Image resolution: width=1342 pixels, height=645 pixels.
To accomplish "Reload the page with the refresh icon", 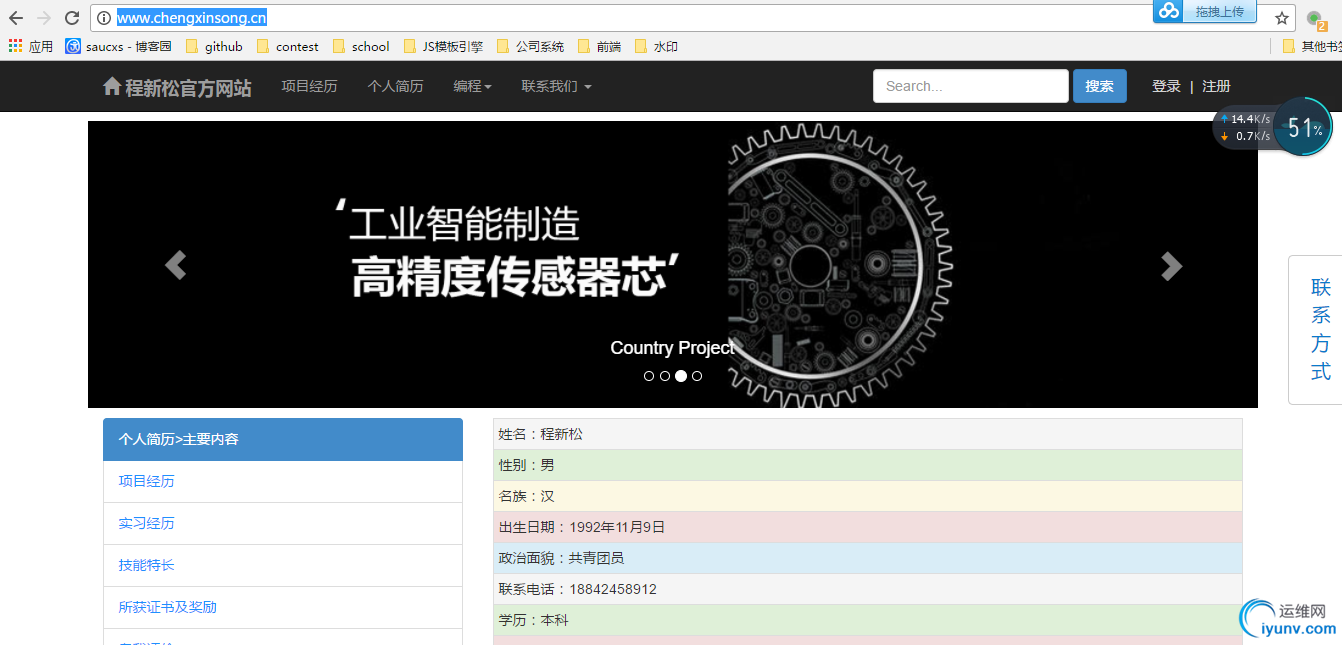I will pos(72,18).
